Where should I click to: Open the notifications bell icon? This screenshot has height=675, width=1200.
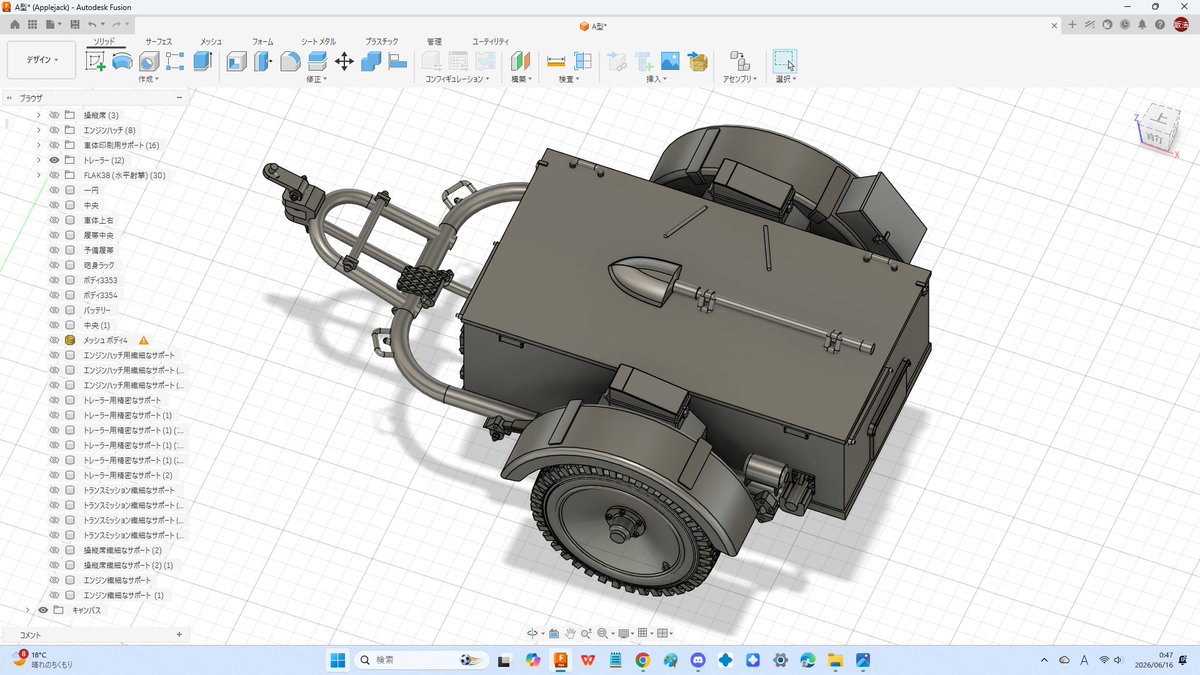1141,24
